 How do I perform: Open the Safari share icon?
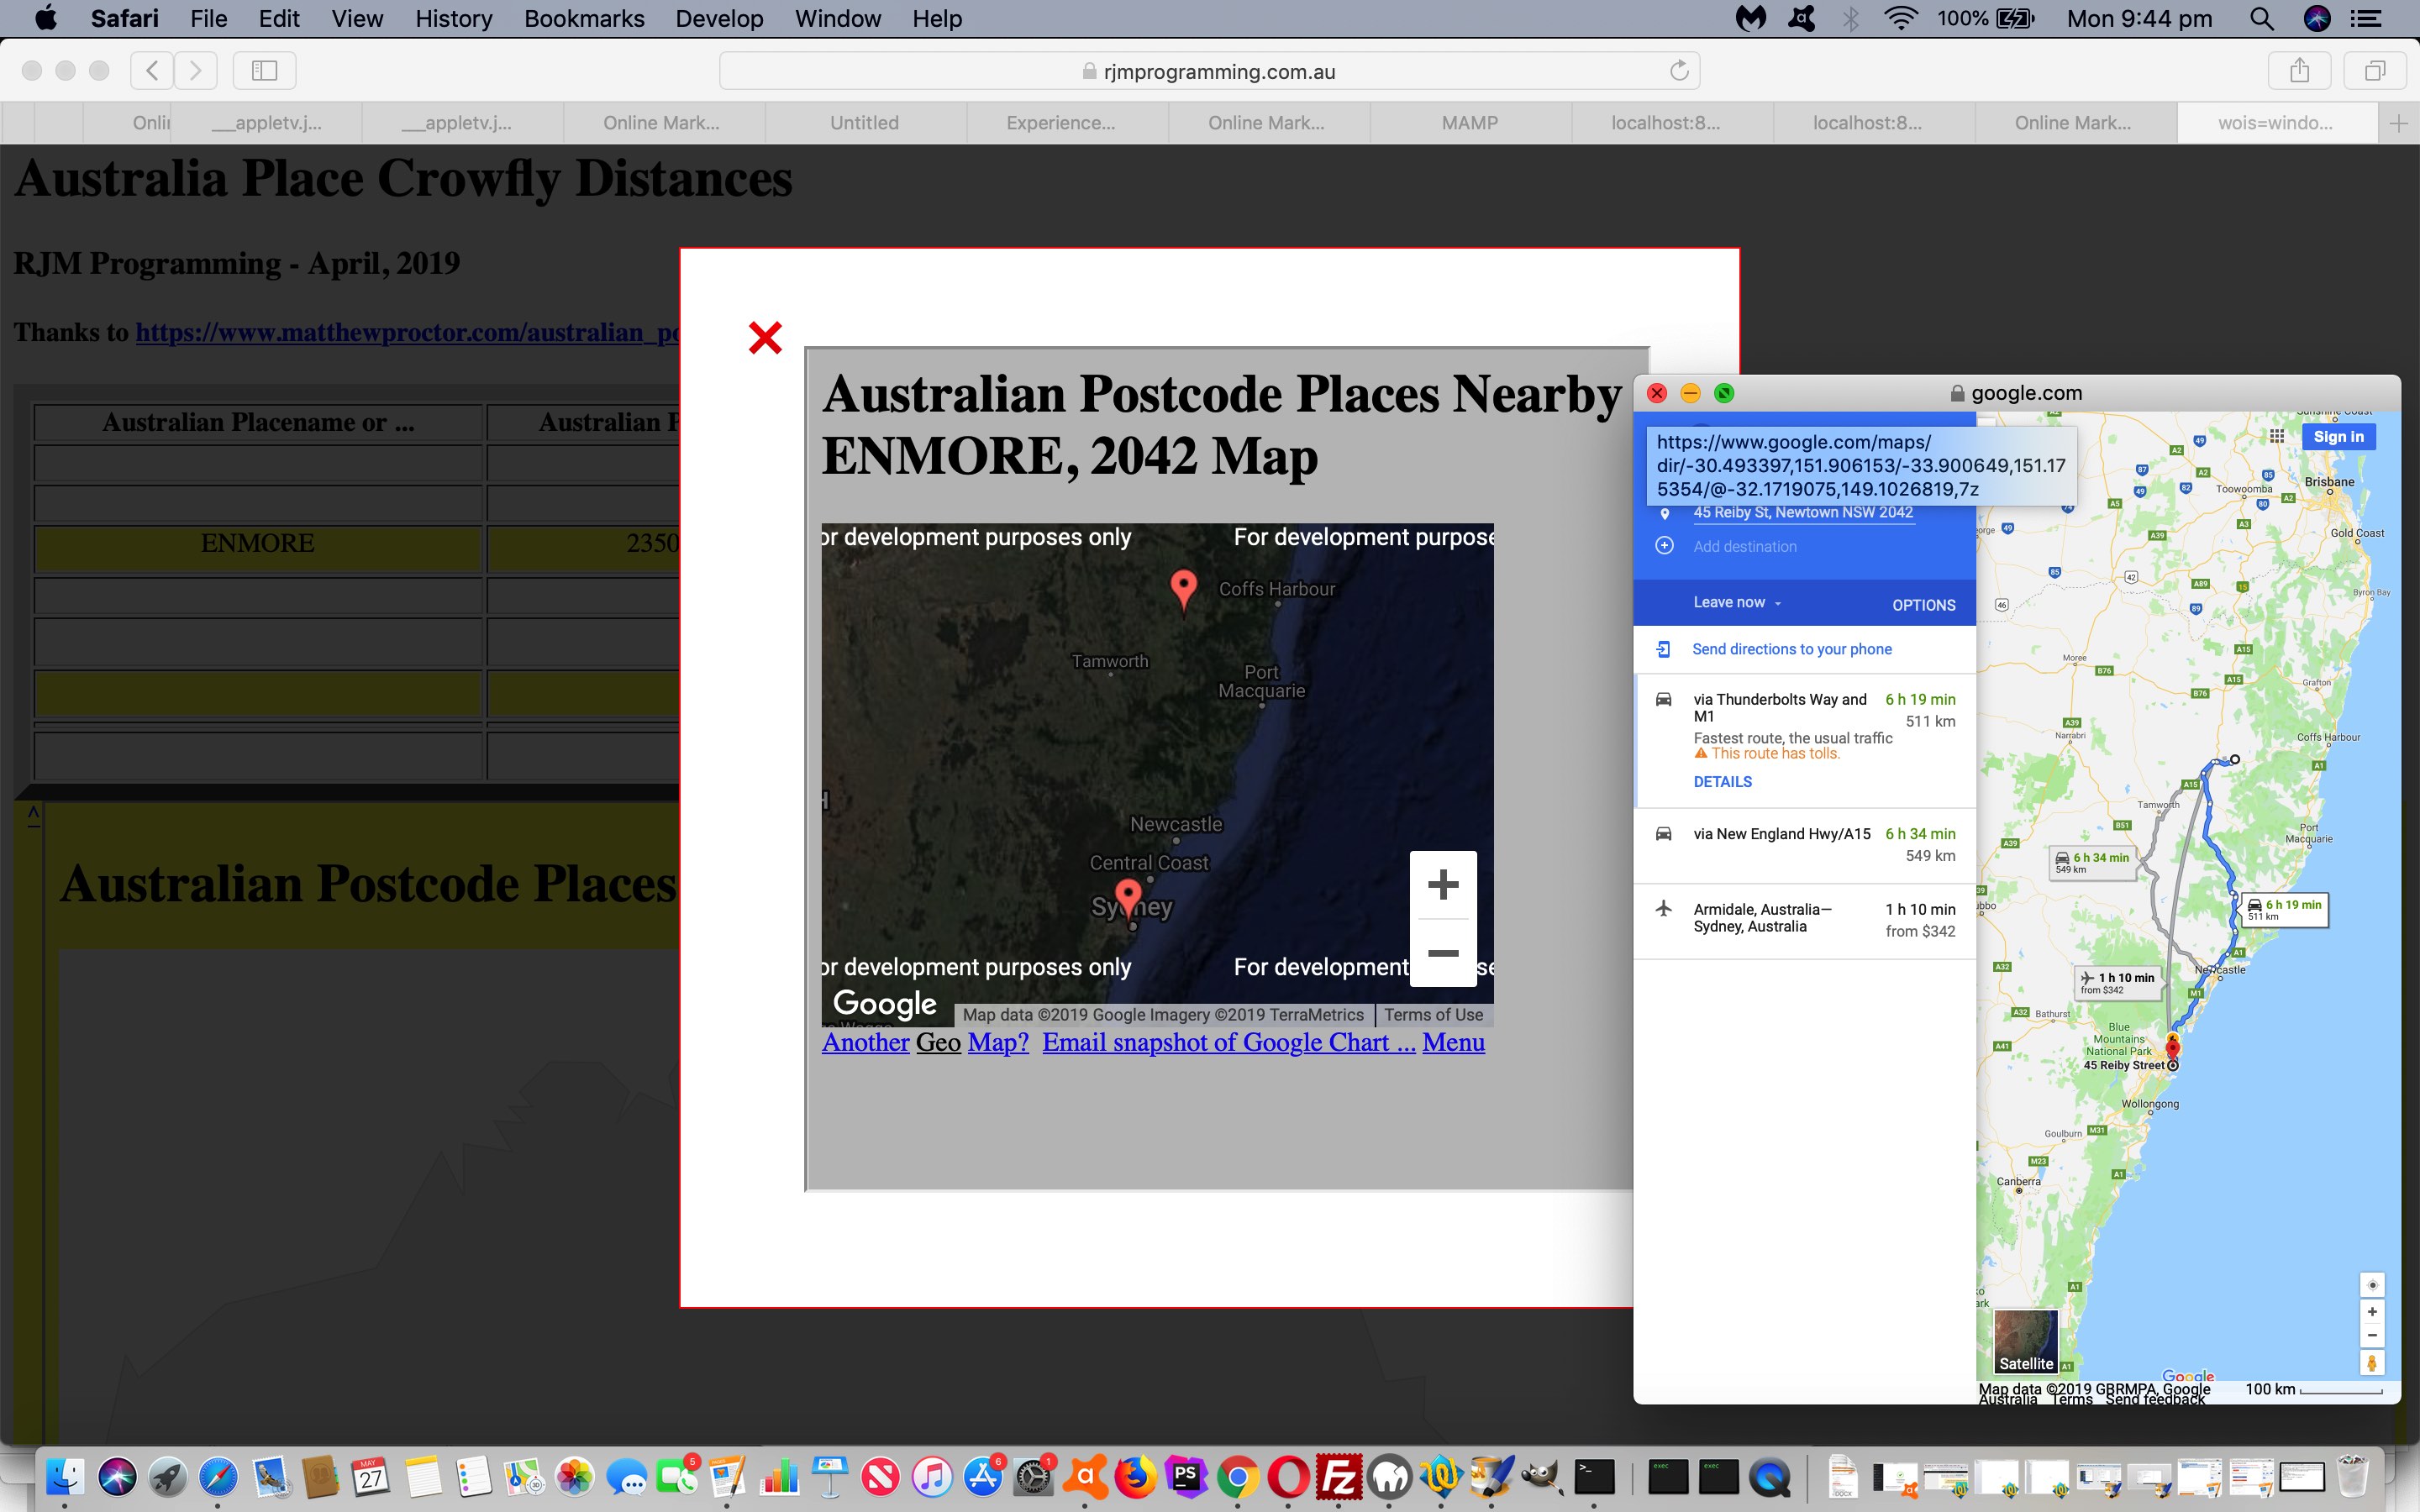click(2299, 71)
